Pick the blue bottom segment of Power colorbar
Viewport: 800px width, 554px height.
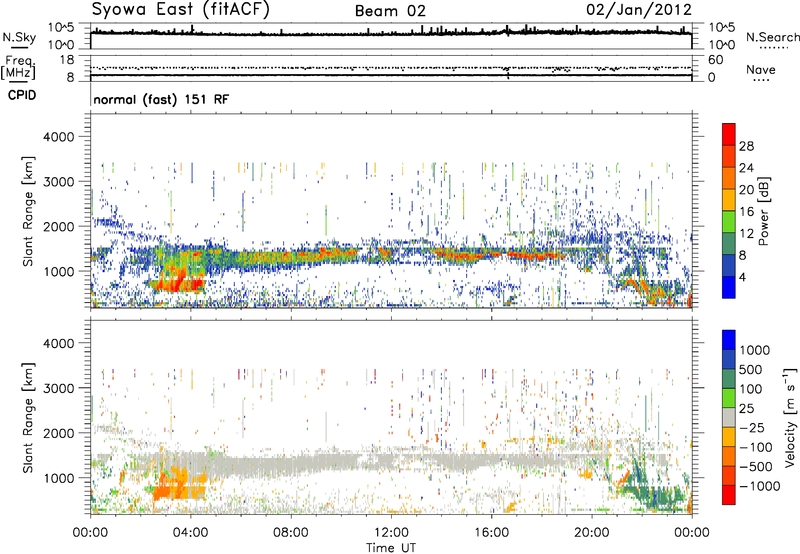pos(729,287)
